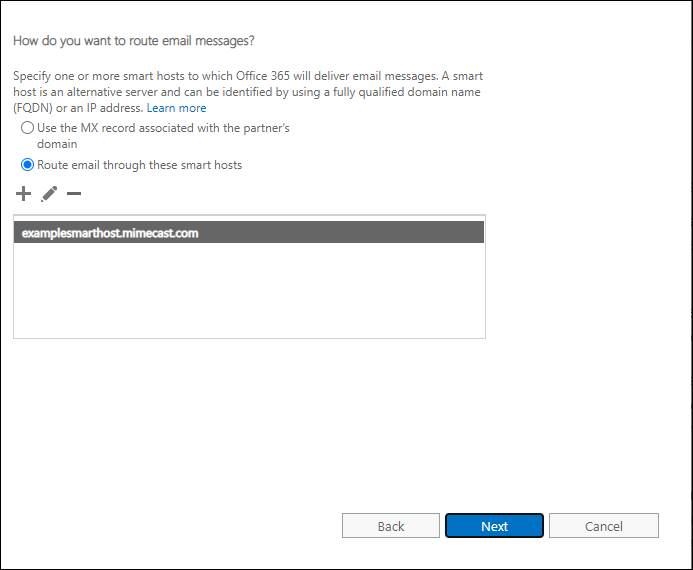Click blank dialog space below the smart hosts list

248,420
